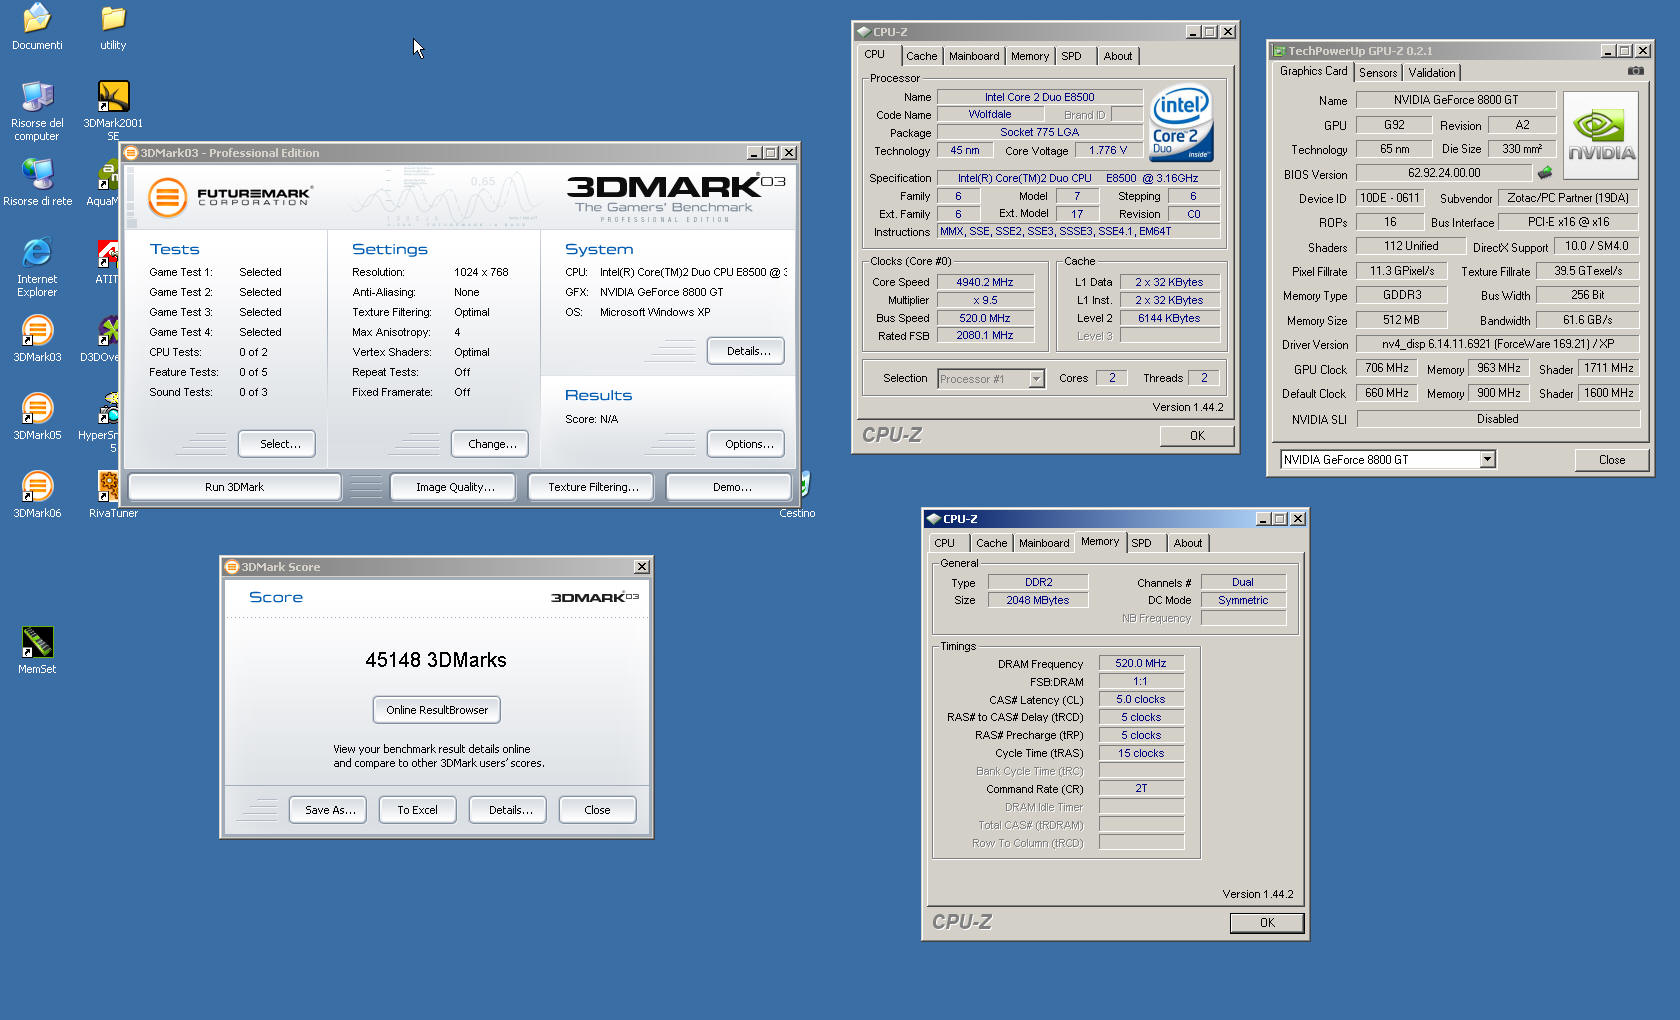
Task: Open Cache tab in lower CPU-Z window
Action: (992, 544)
